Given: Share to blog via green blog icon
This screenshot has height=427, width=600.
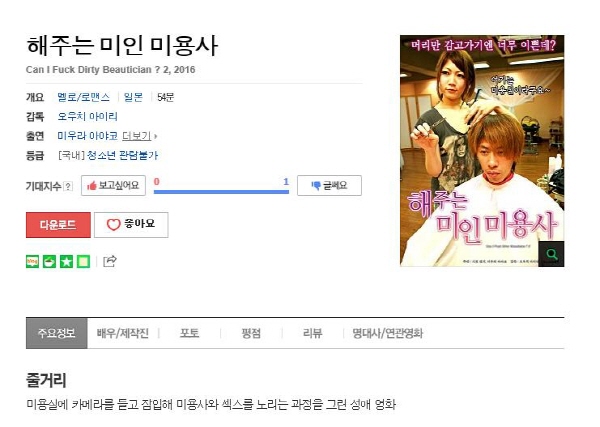Looking at the screenshot, I should [33, 261].
